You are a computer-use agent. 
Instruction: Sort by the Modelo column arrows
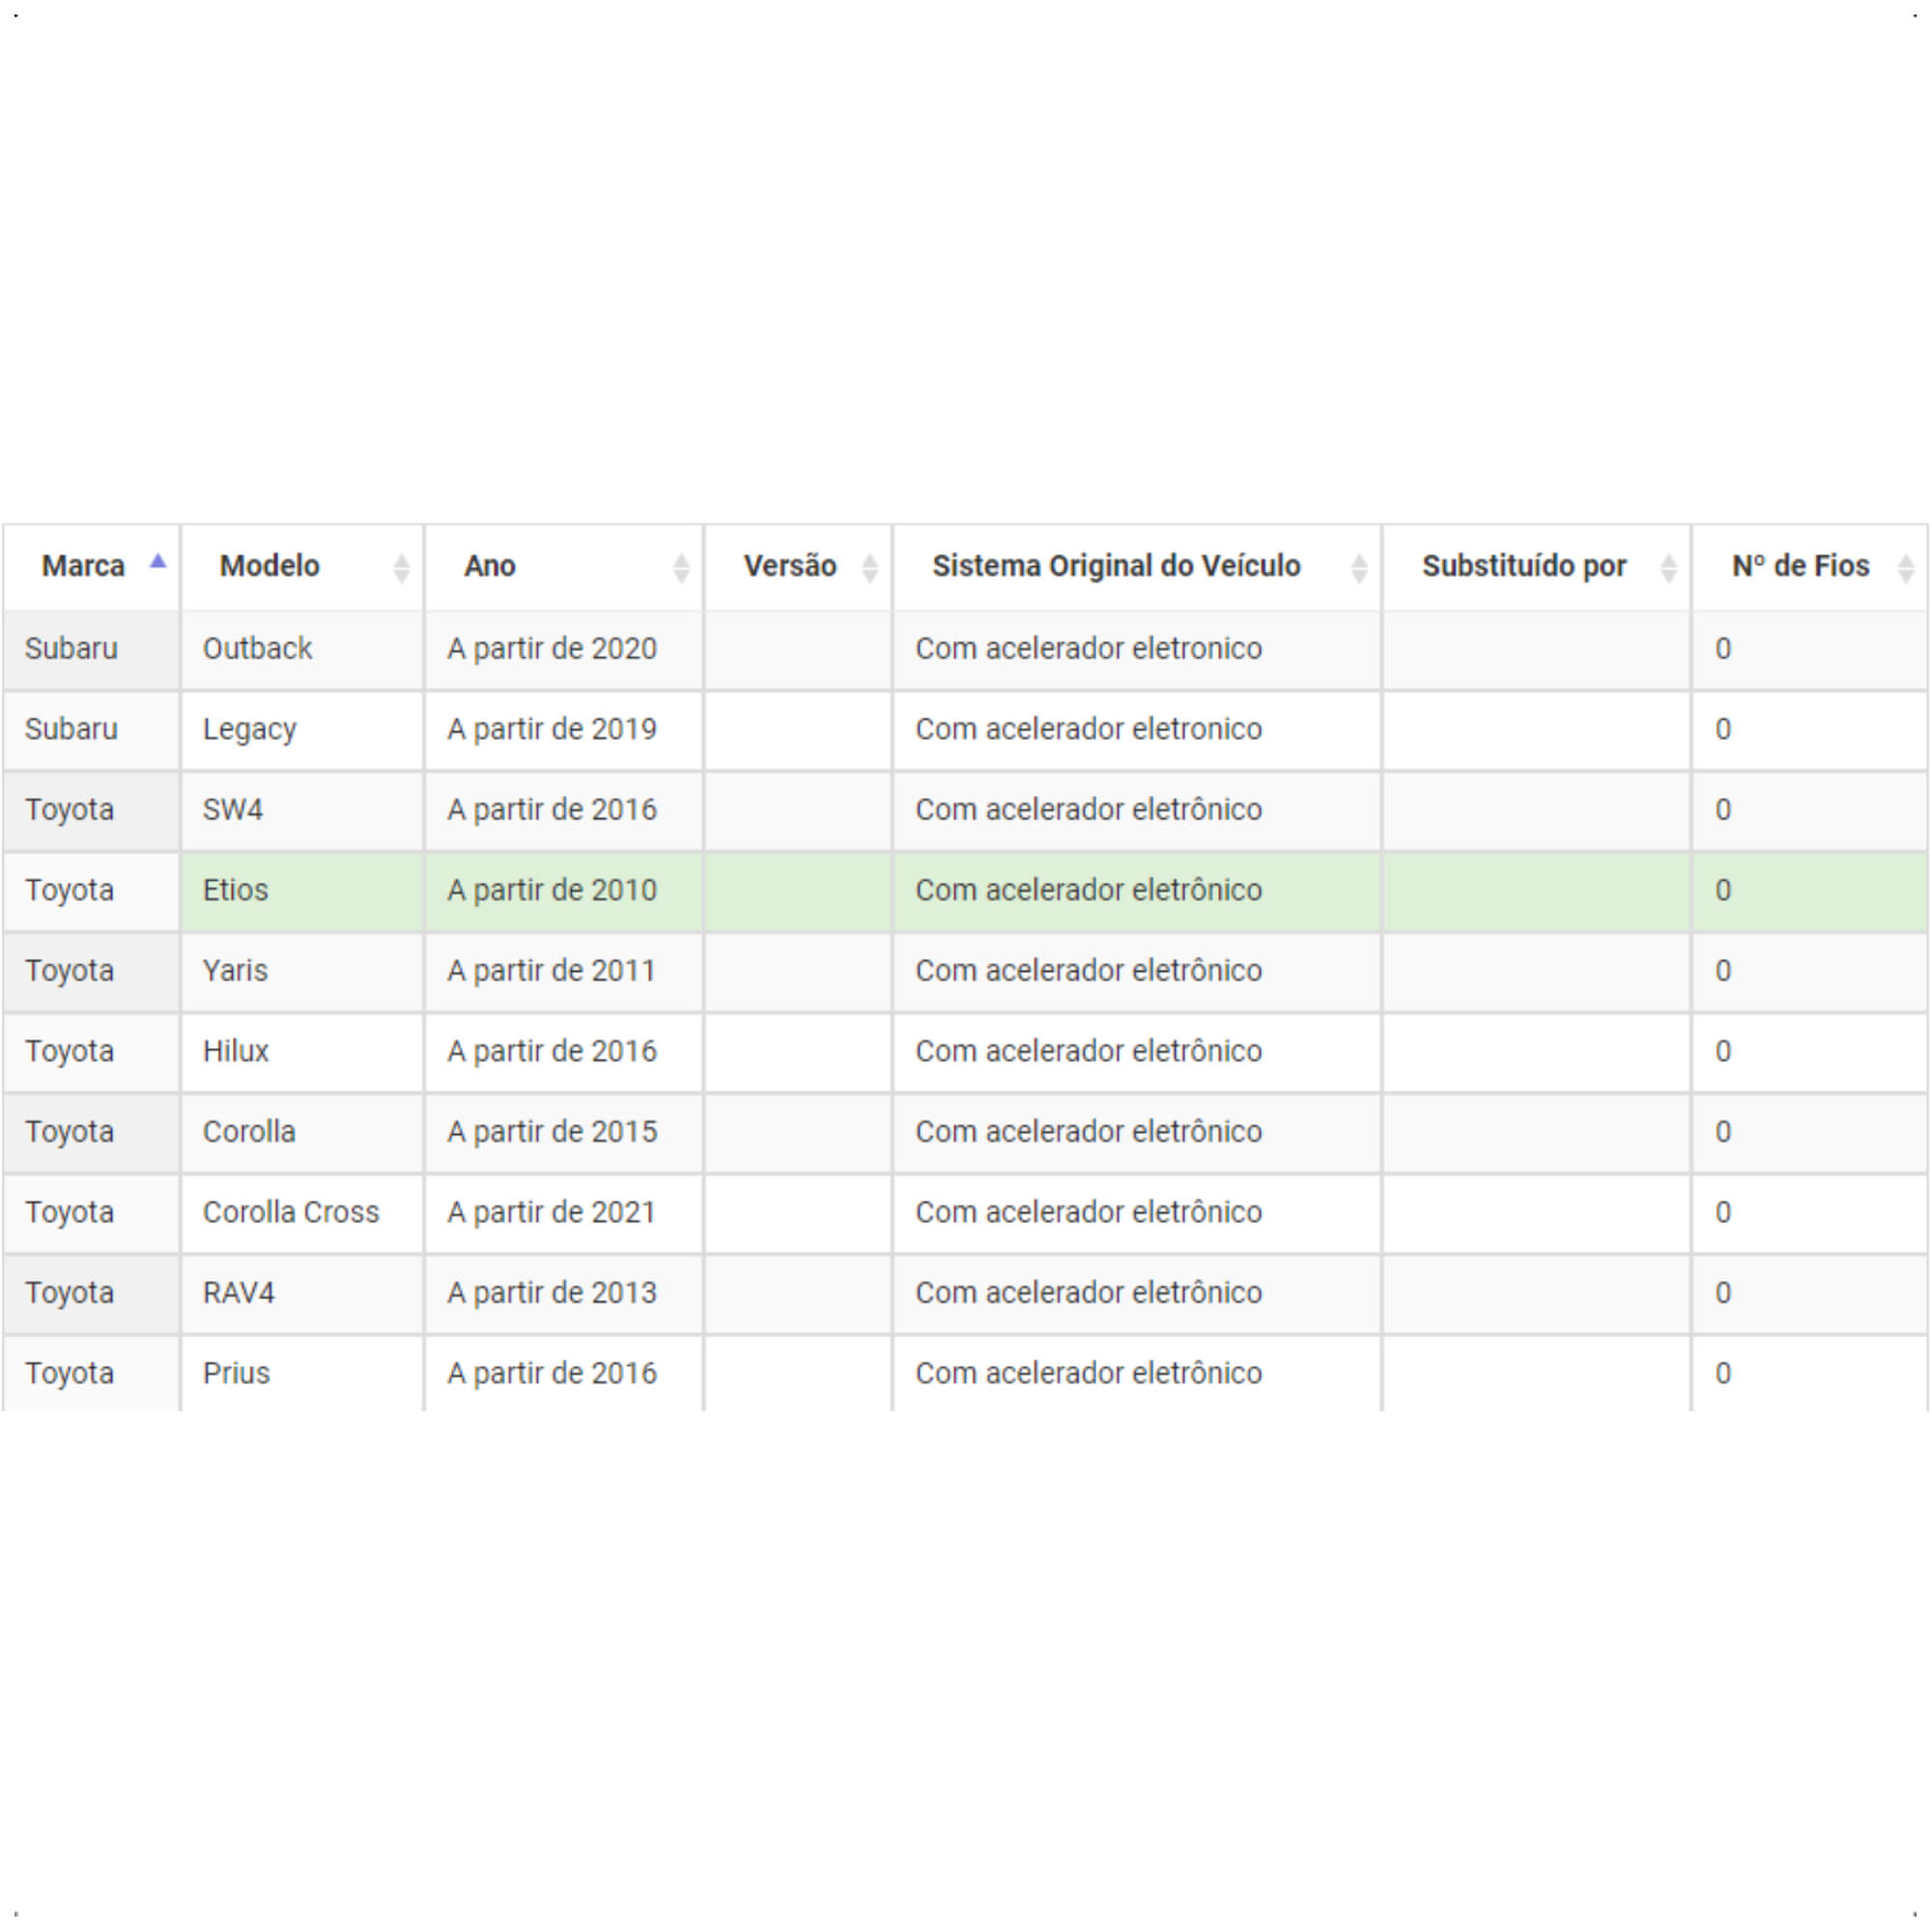(x=401, y=568)
